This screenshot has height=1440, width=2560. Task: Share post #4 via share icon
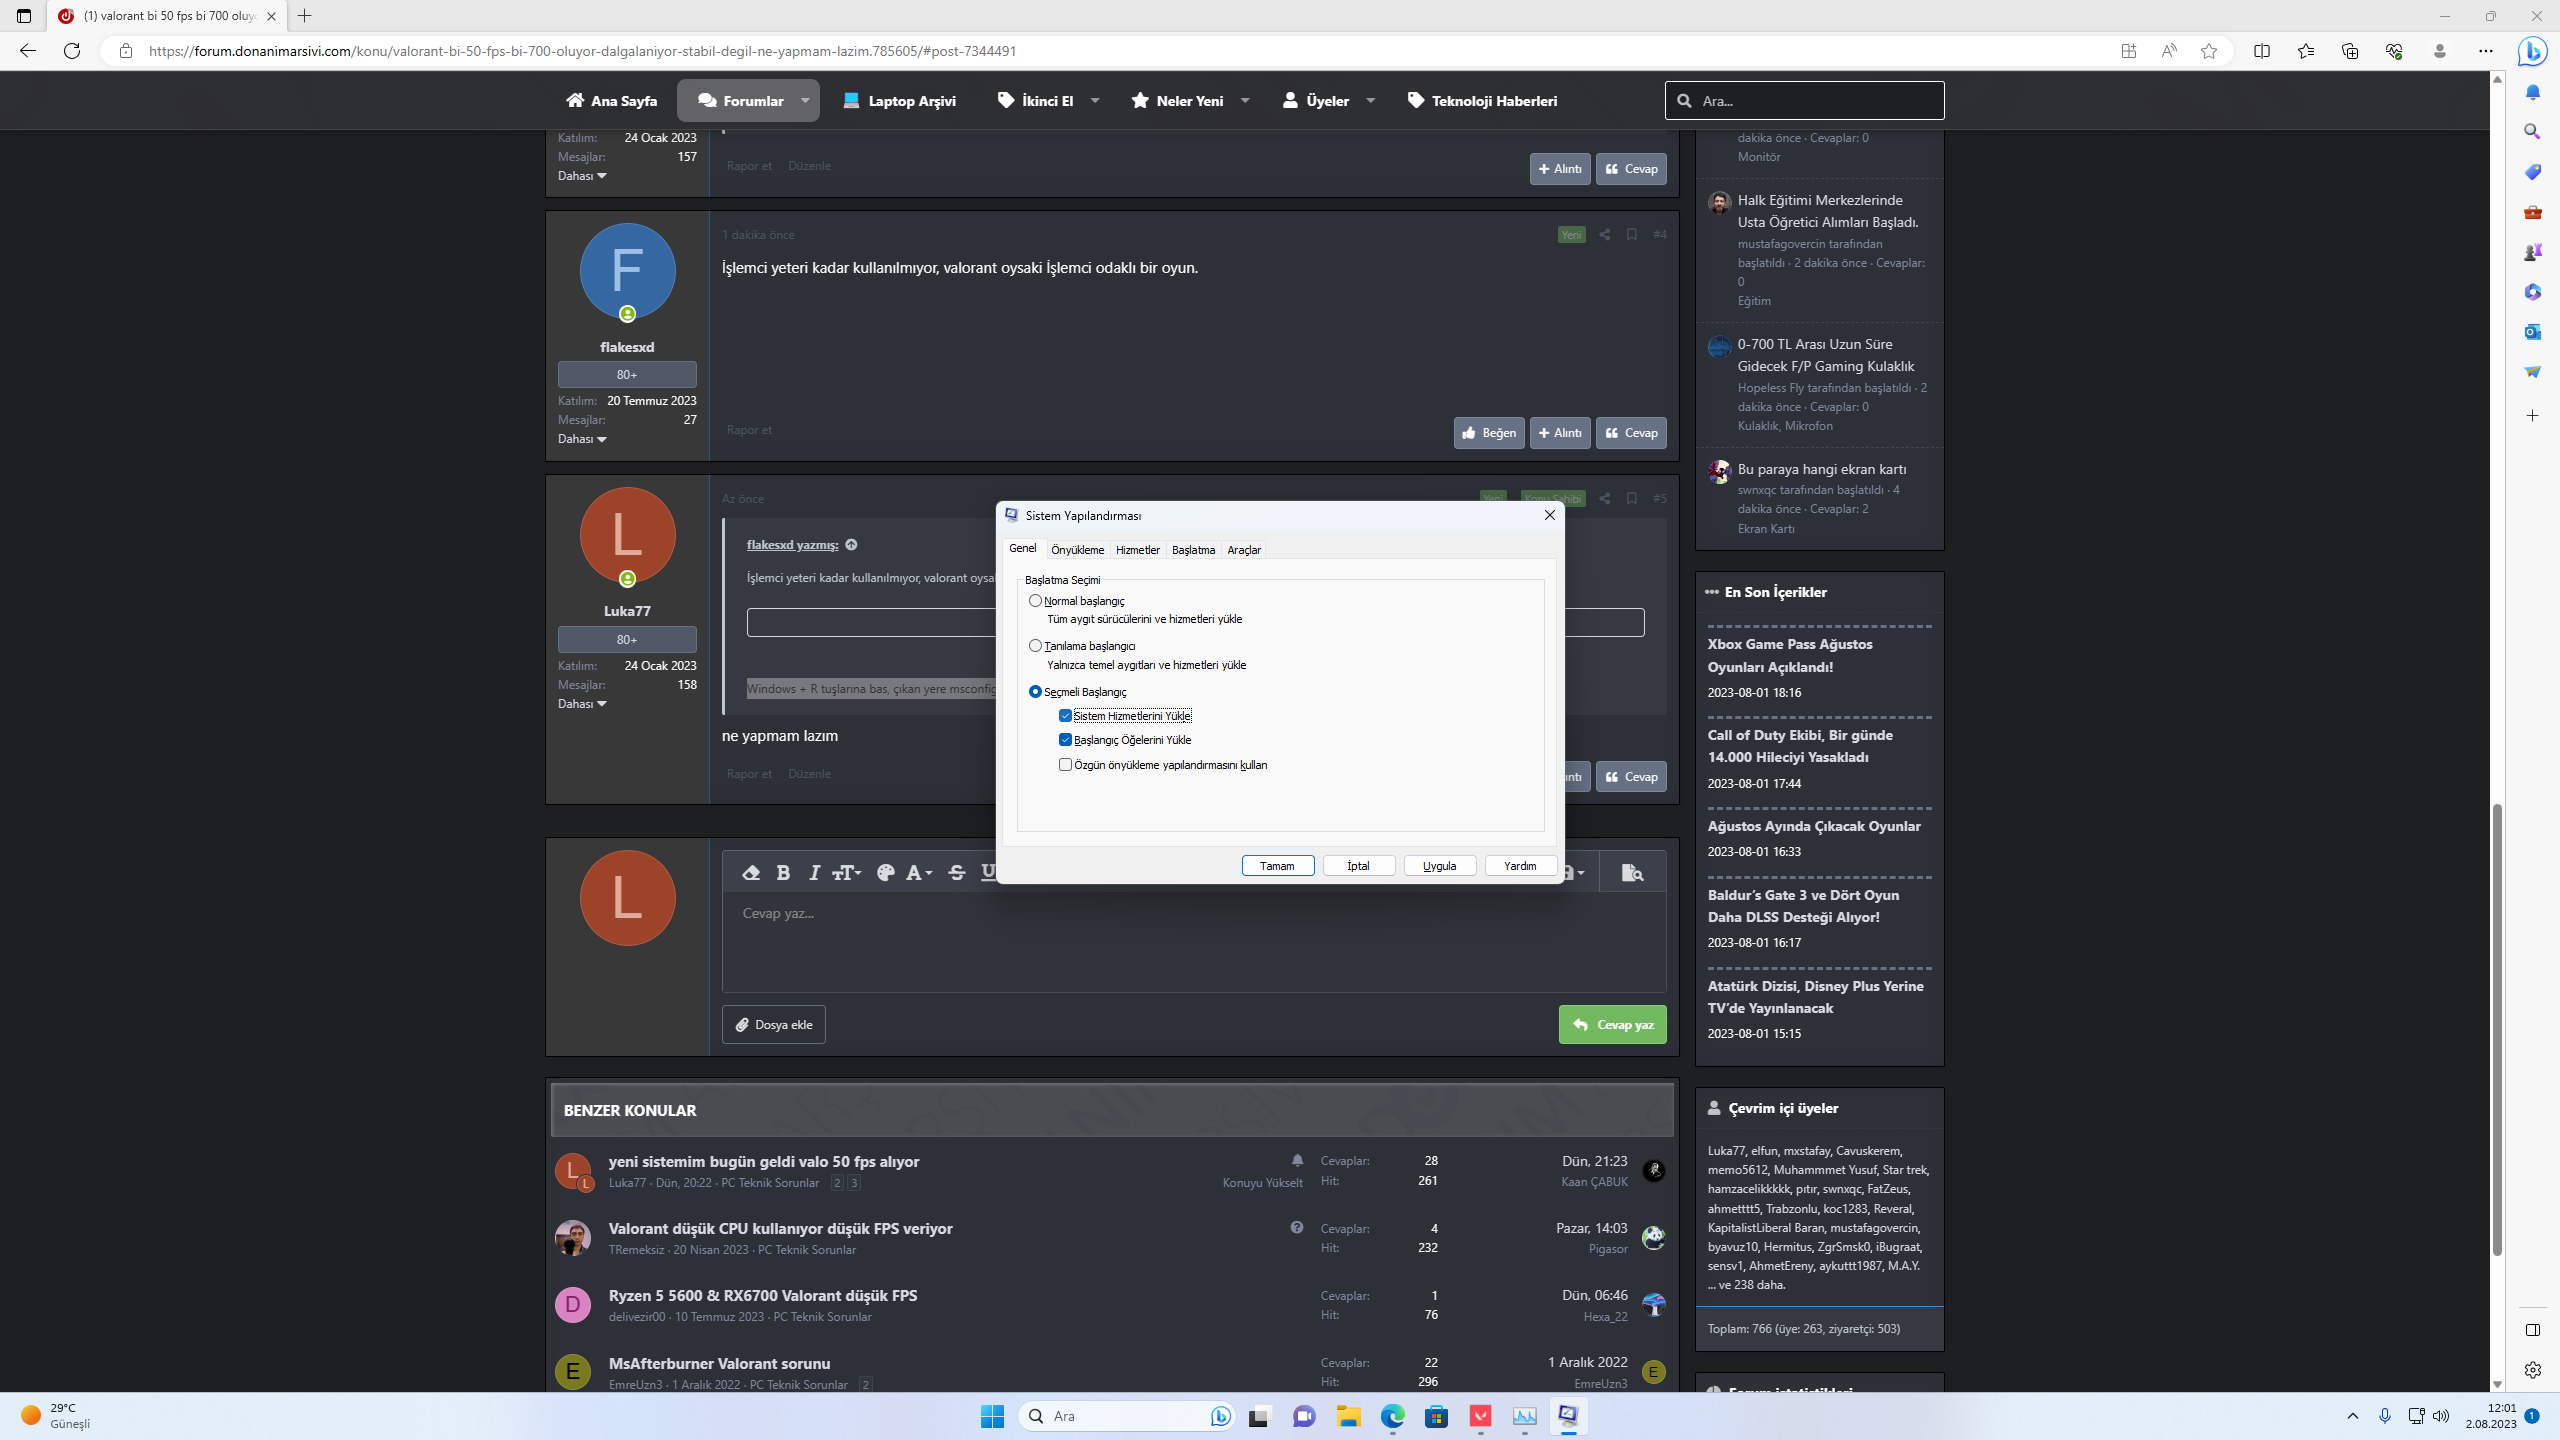click(1604, 234)
